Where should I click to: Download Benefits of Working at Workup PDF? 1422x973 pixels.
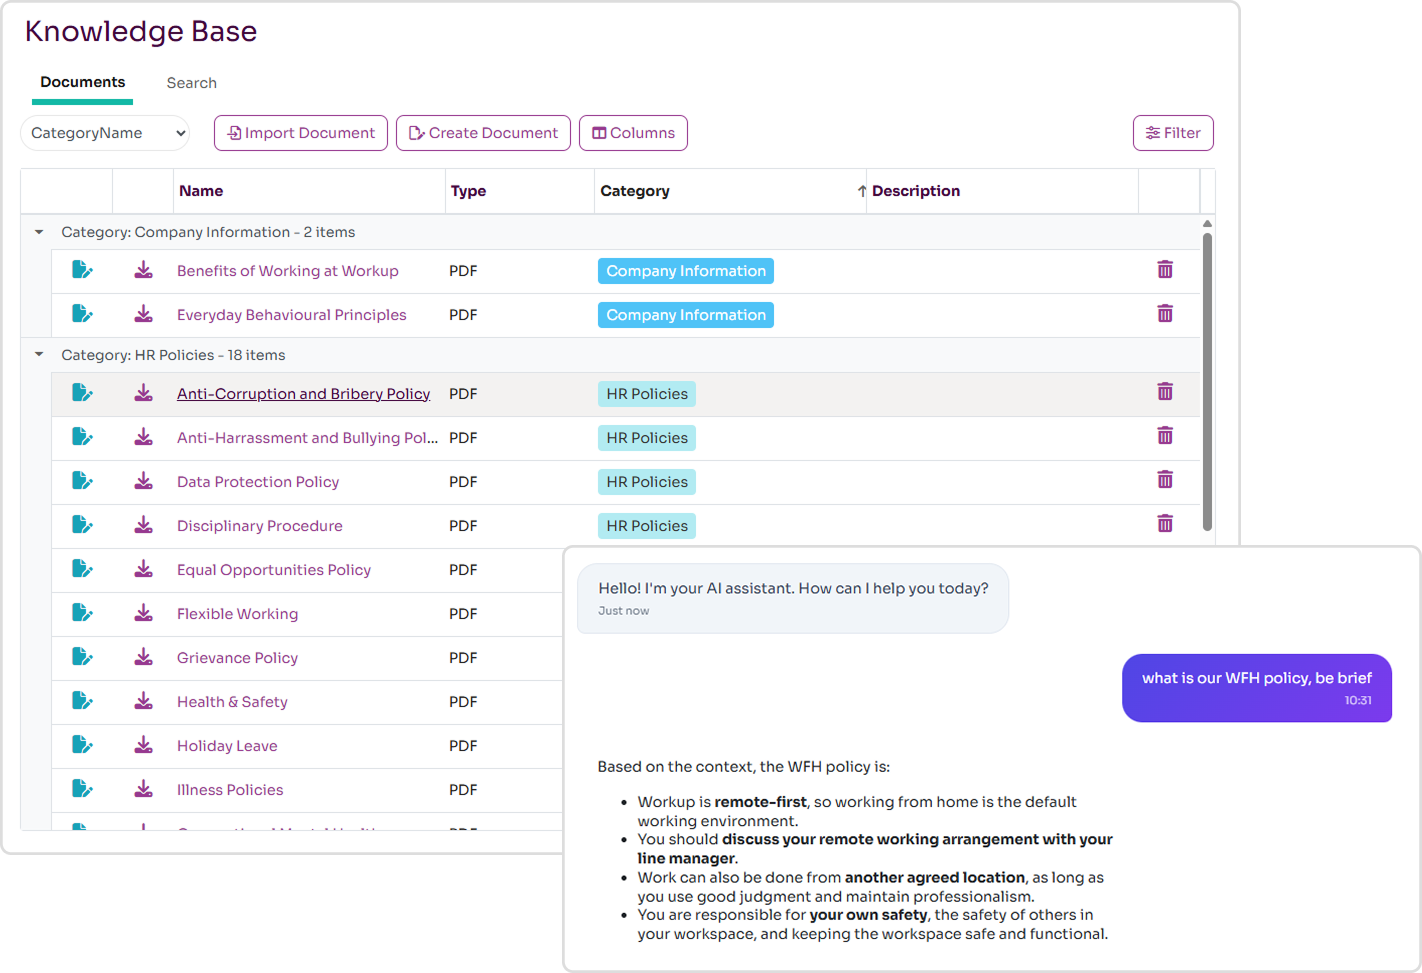(x=144, y=270)
